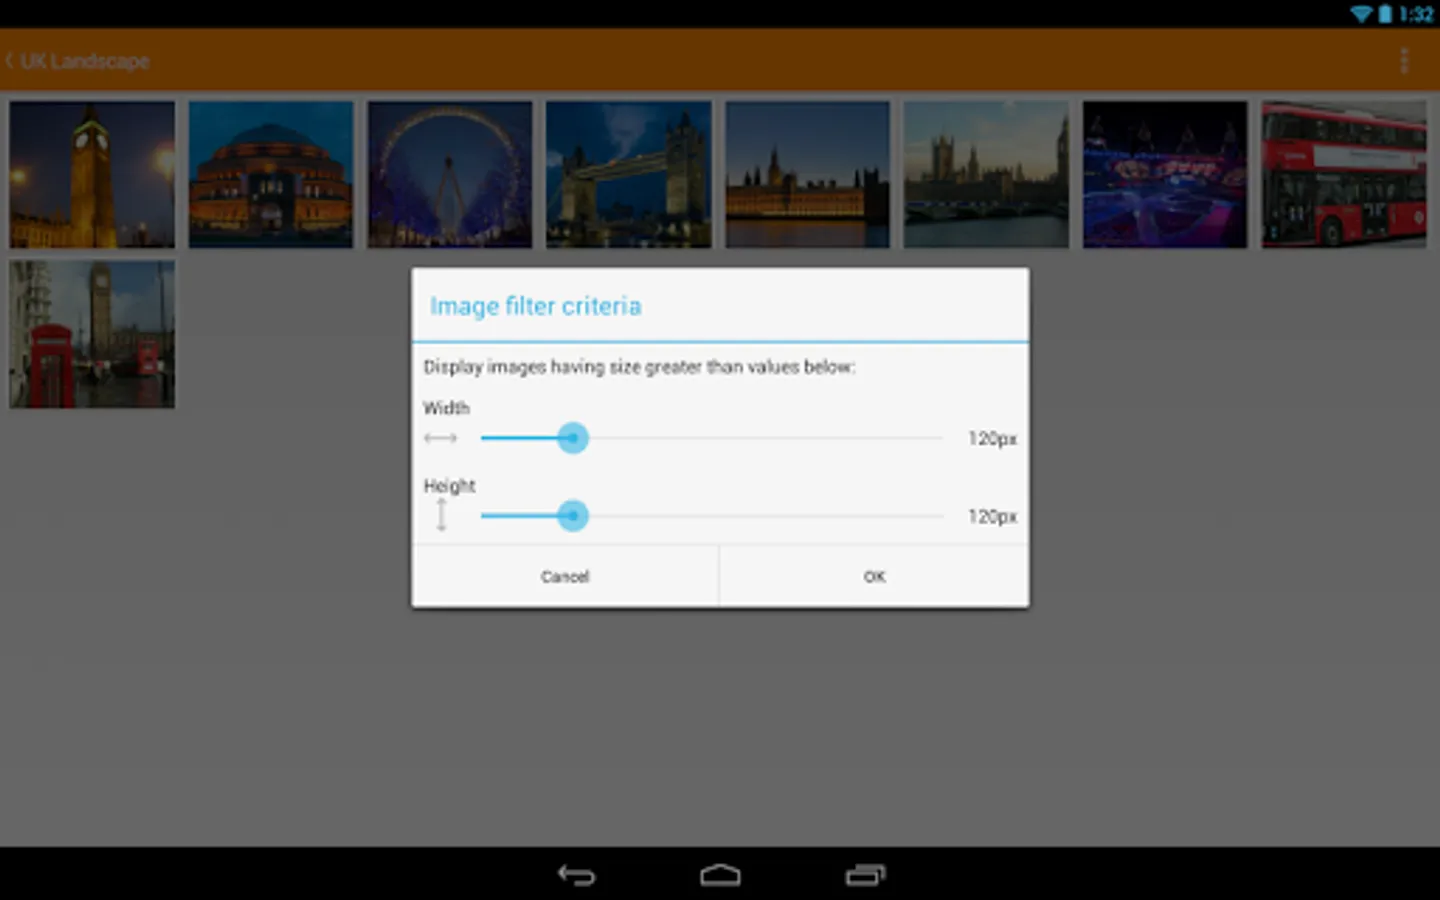Open the Android recent apps button
Viewport: 1440px width, 900px height.
point(865,875)
